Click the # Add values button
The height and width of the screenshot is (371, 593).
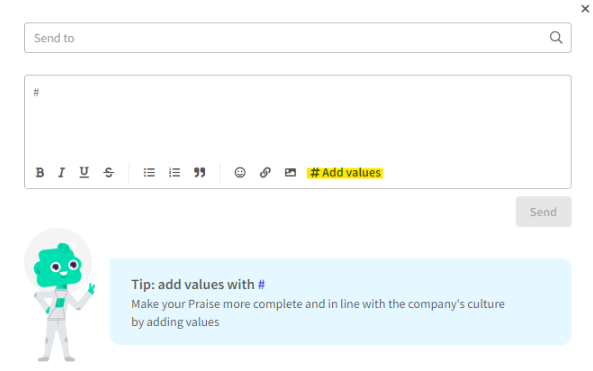click(x=345, y=173)
